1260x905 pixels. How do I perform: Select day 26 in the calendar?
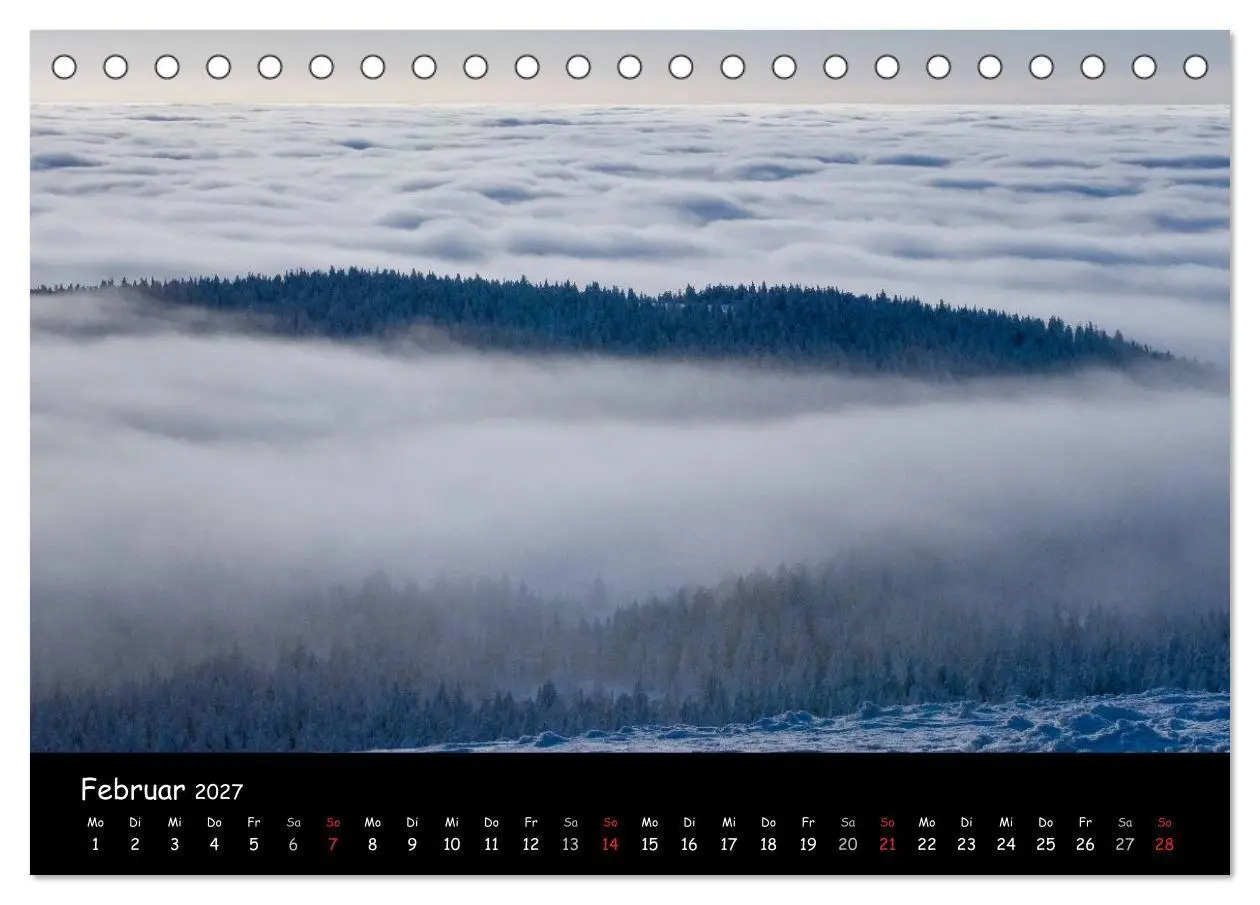(x=1085, y=844)
